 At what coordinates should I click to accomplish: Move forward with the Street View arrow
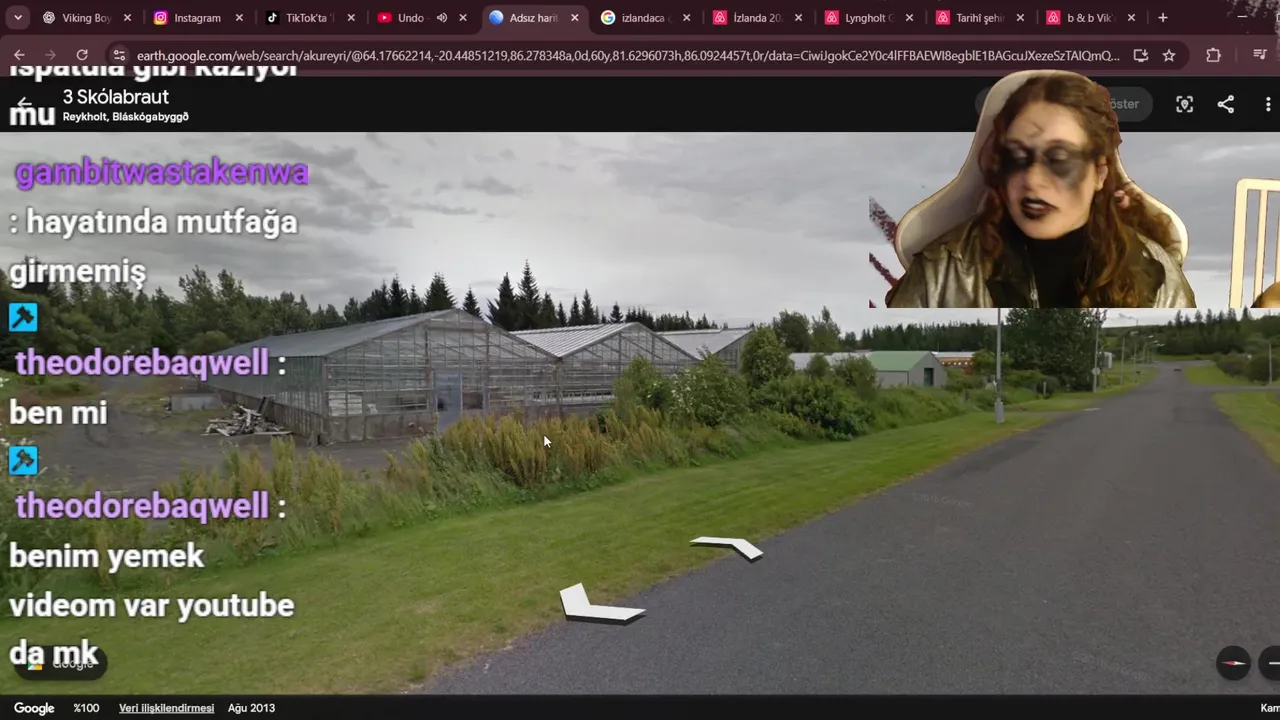point(727,547)
